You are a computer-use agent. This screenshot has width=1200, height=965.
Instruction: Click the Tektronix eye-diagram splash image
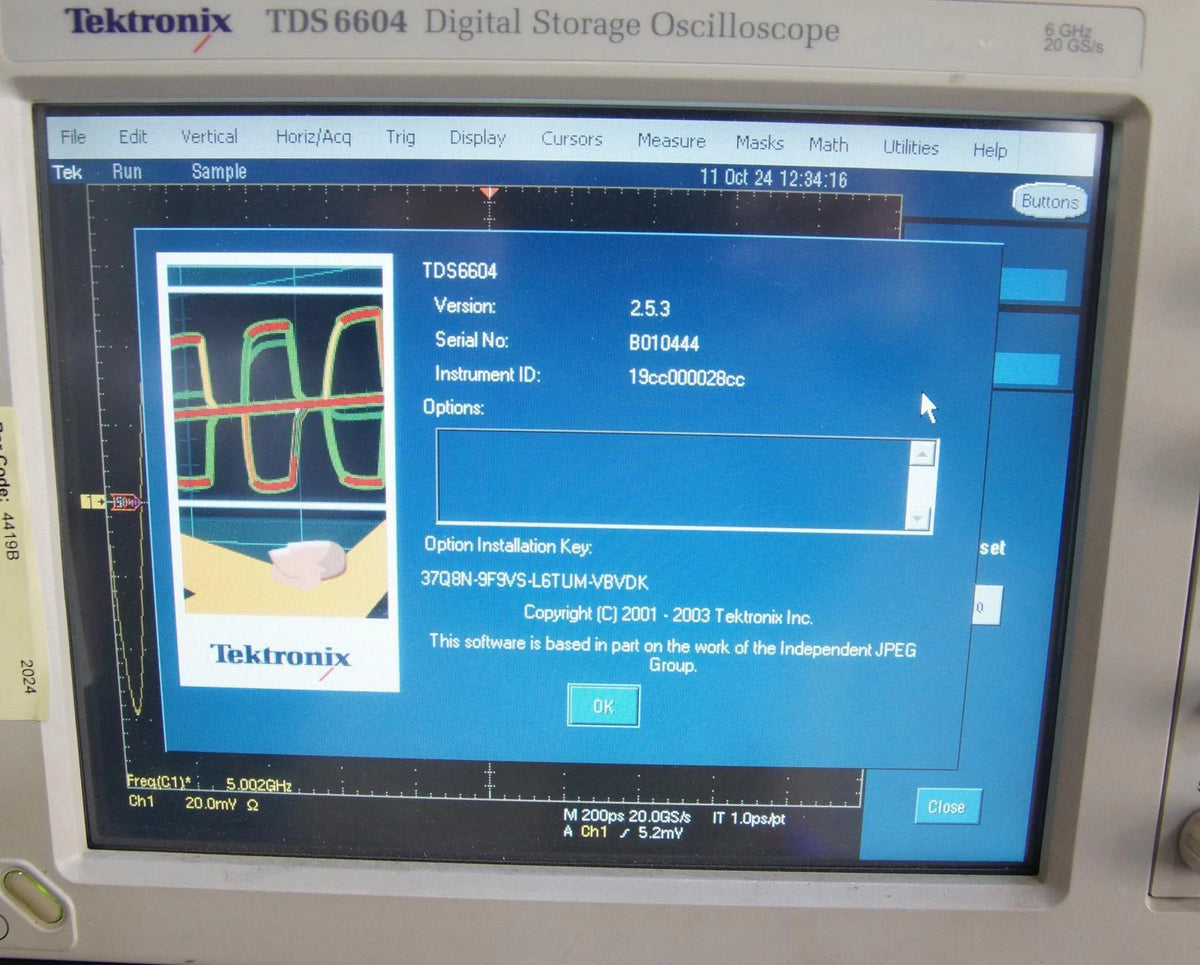(x=279, y=470)
